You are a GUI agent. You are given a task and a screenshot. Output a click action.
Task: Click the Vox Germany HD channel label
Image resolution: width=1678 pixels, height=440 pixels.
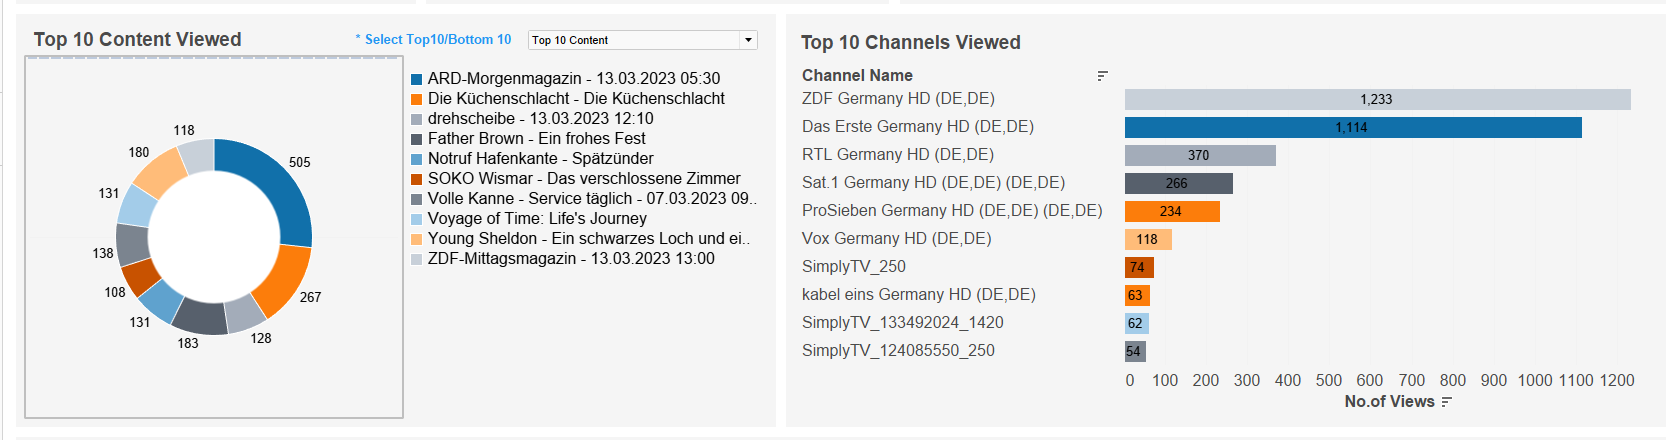(896, 239)
